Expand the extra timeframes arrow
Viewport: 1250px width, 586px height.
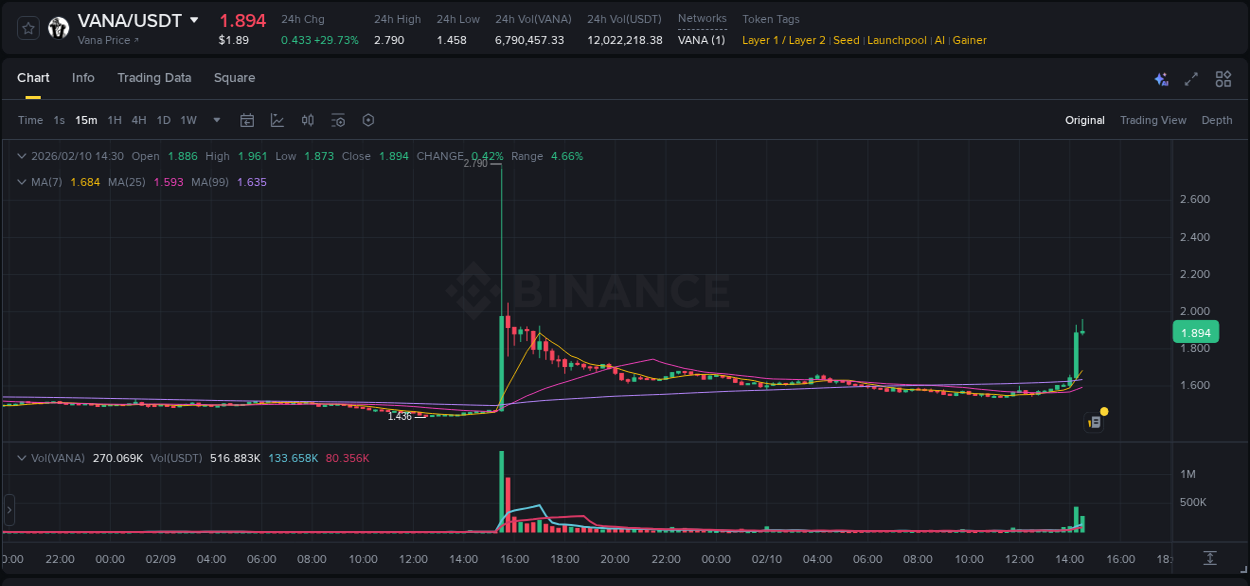click(215, 120)
